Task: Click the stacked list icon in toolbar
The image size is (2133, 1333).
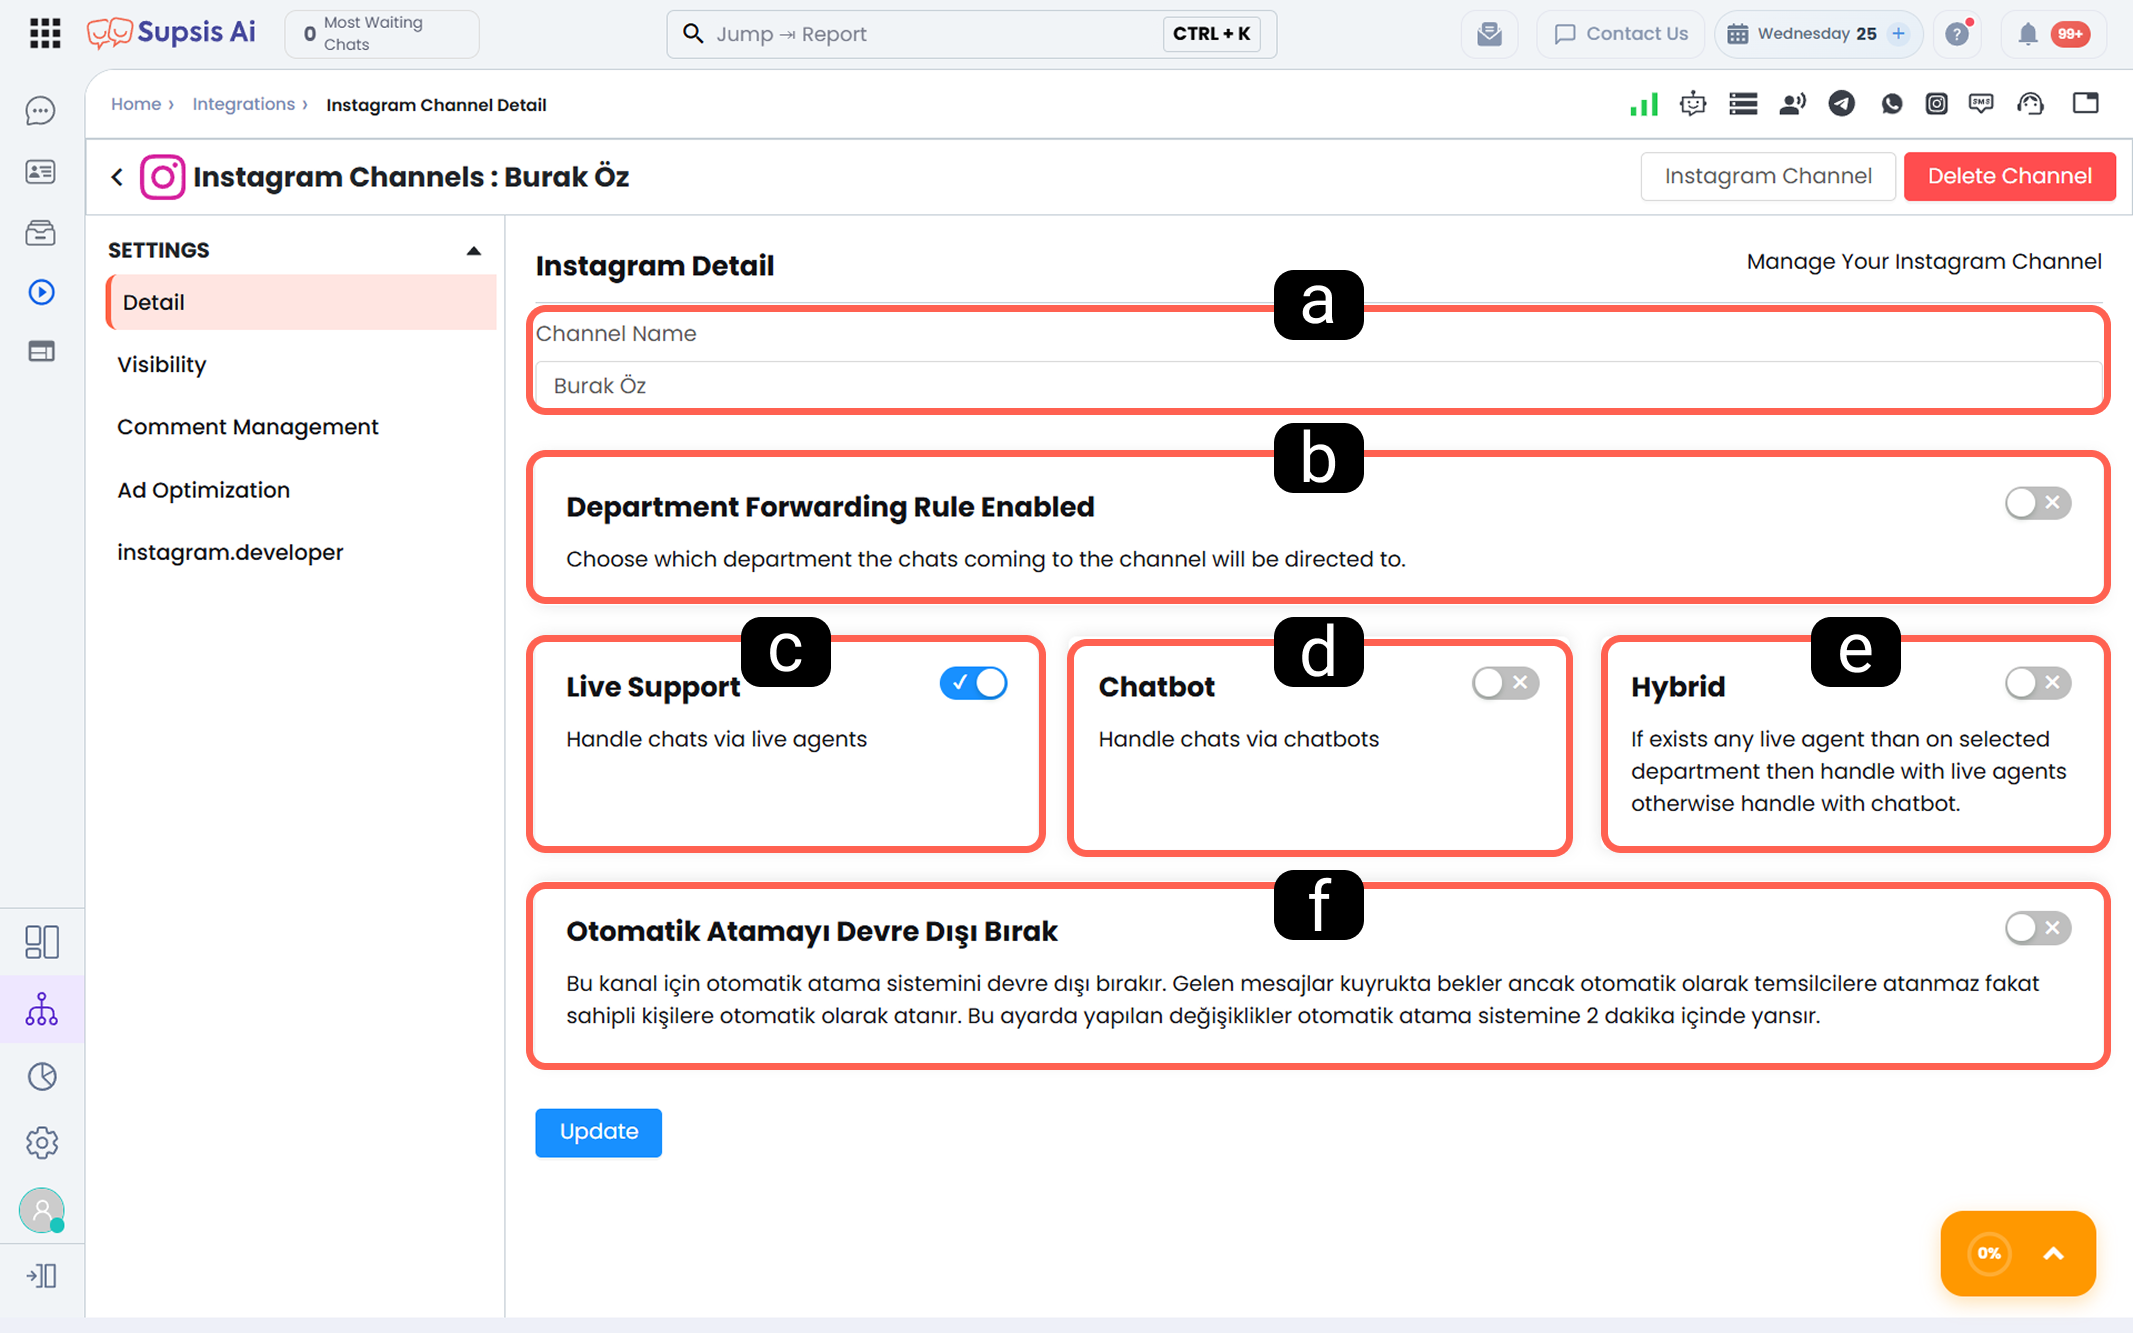Action: click(x=1743, y=104)
